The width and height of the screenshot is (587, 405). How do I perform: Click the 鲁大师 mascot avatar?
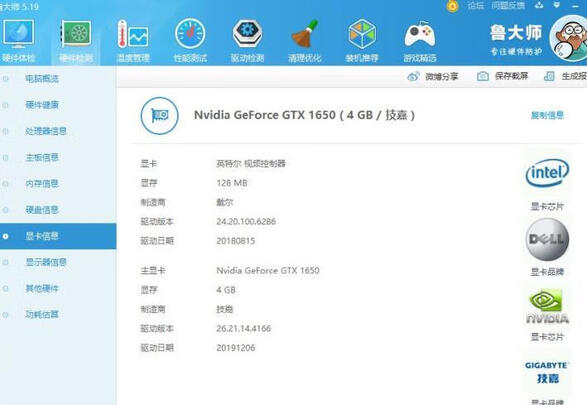point(569,38)
